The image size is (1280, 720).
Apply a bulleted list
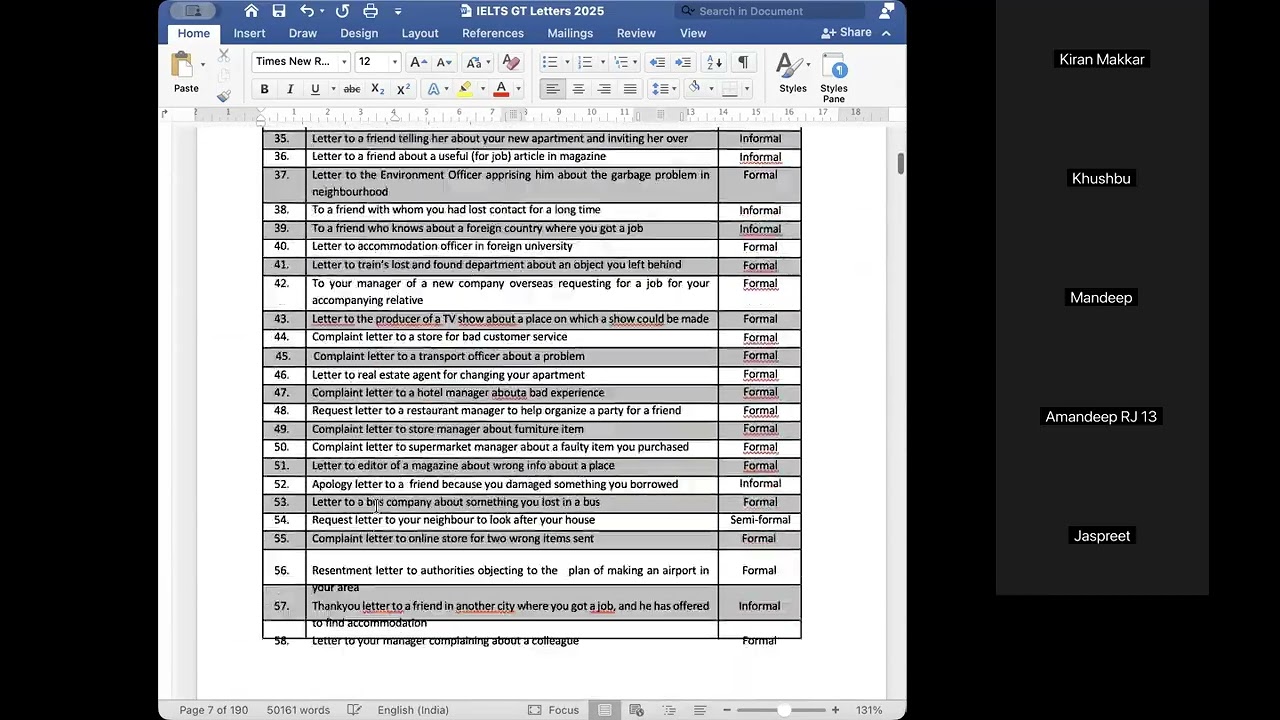point(549,62)
